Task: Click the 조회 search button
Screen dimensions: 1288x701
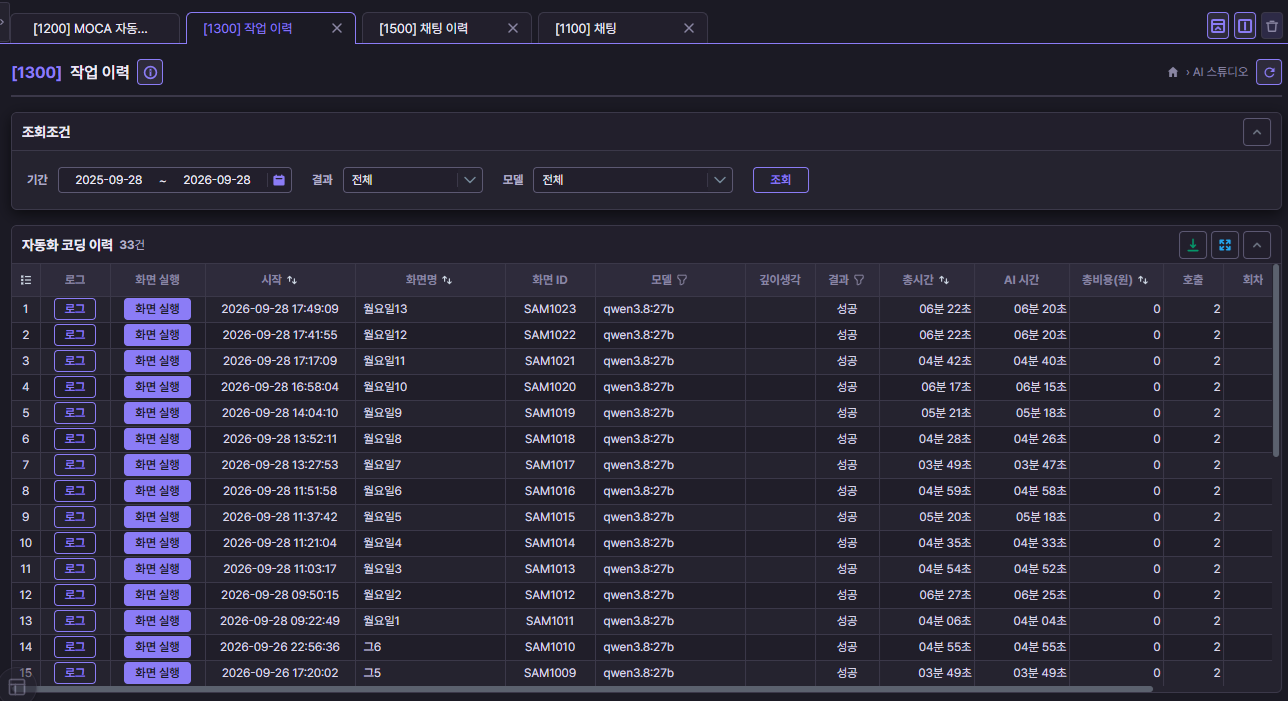Action: [x=781, y=180]
